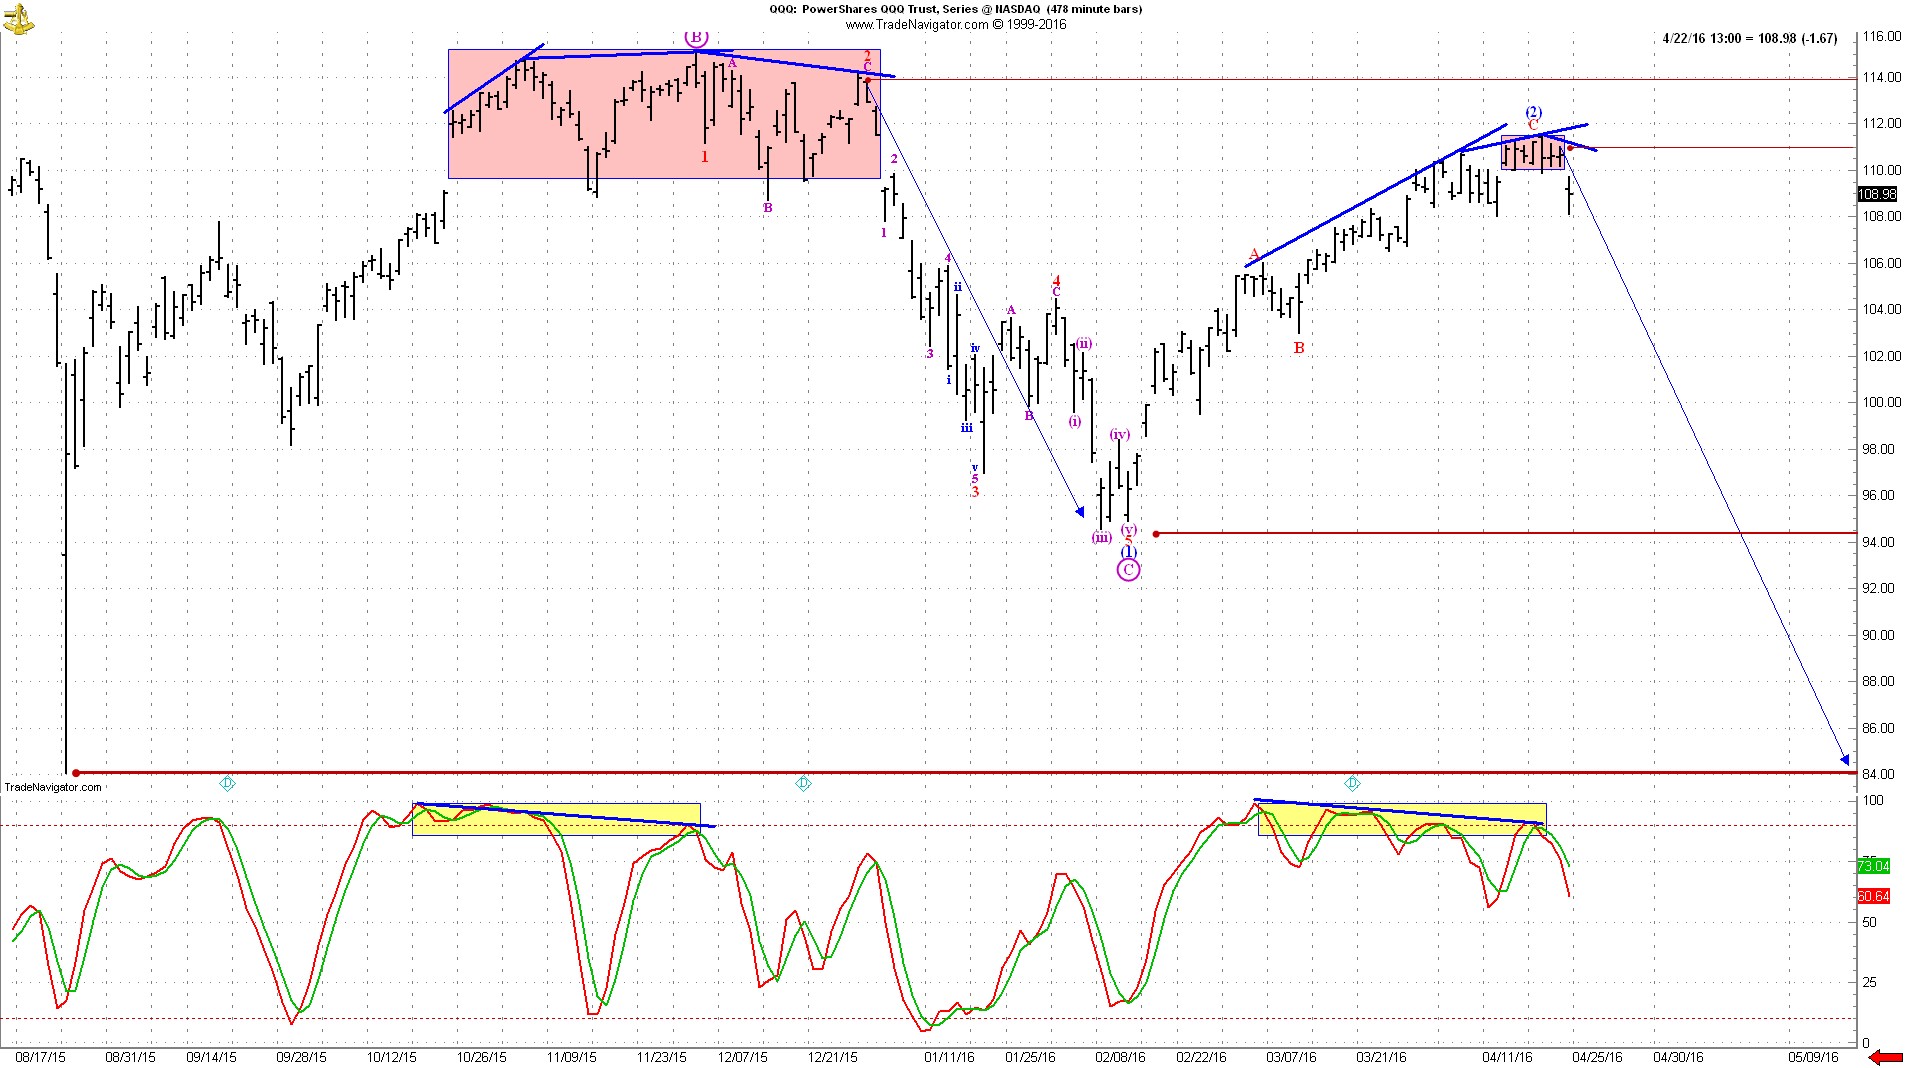Click the 11/09/15 date label
This screenshot has width=1912, height=1068.
(572, 1057)
